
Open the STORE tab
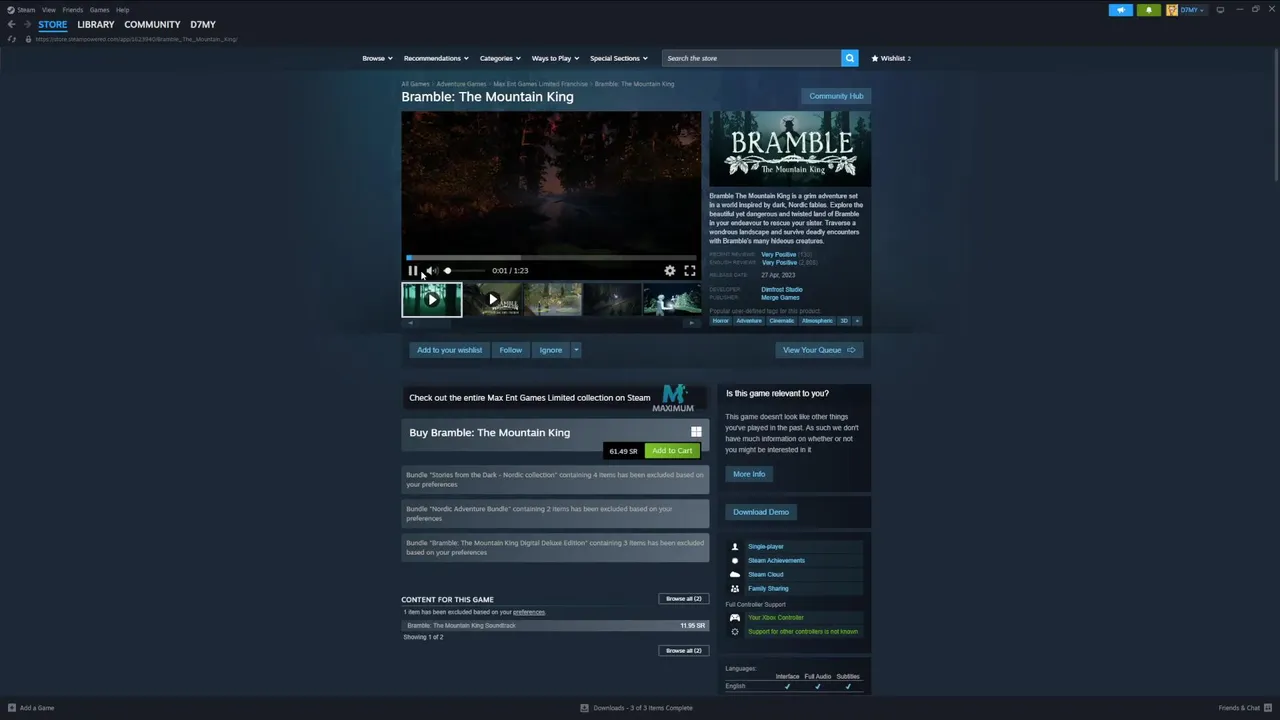(53, 24)
